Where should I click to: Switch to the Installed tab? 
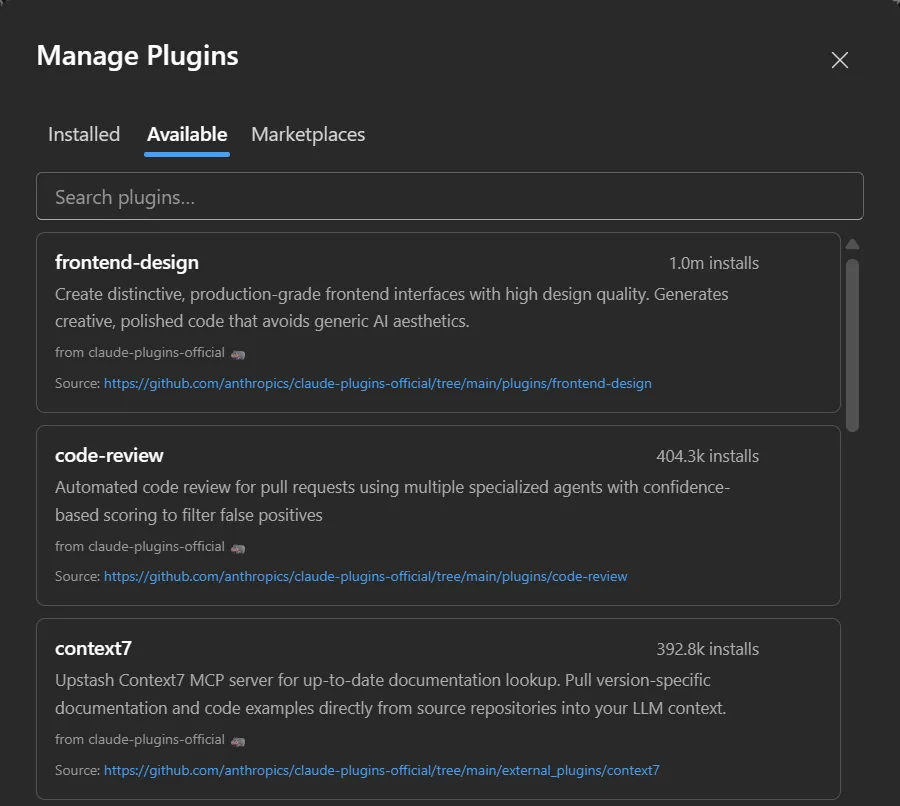point(84,134)
